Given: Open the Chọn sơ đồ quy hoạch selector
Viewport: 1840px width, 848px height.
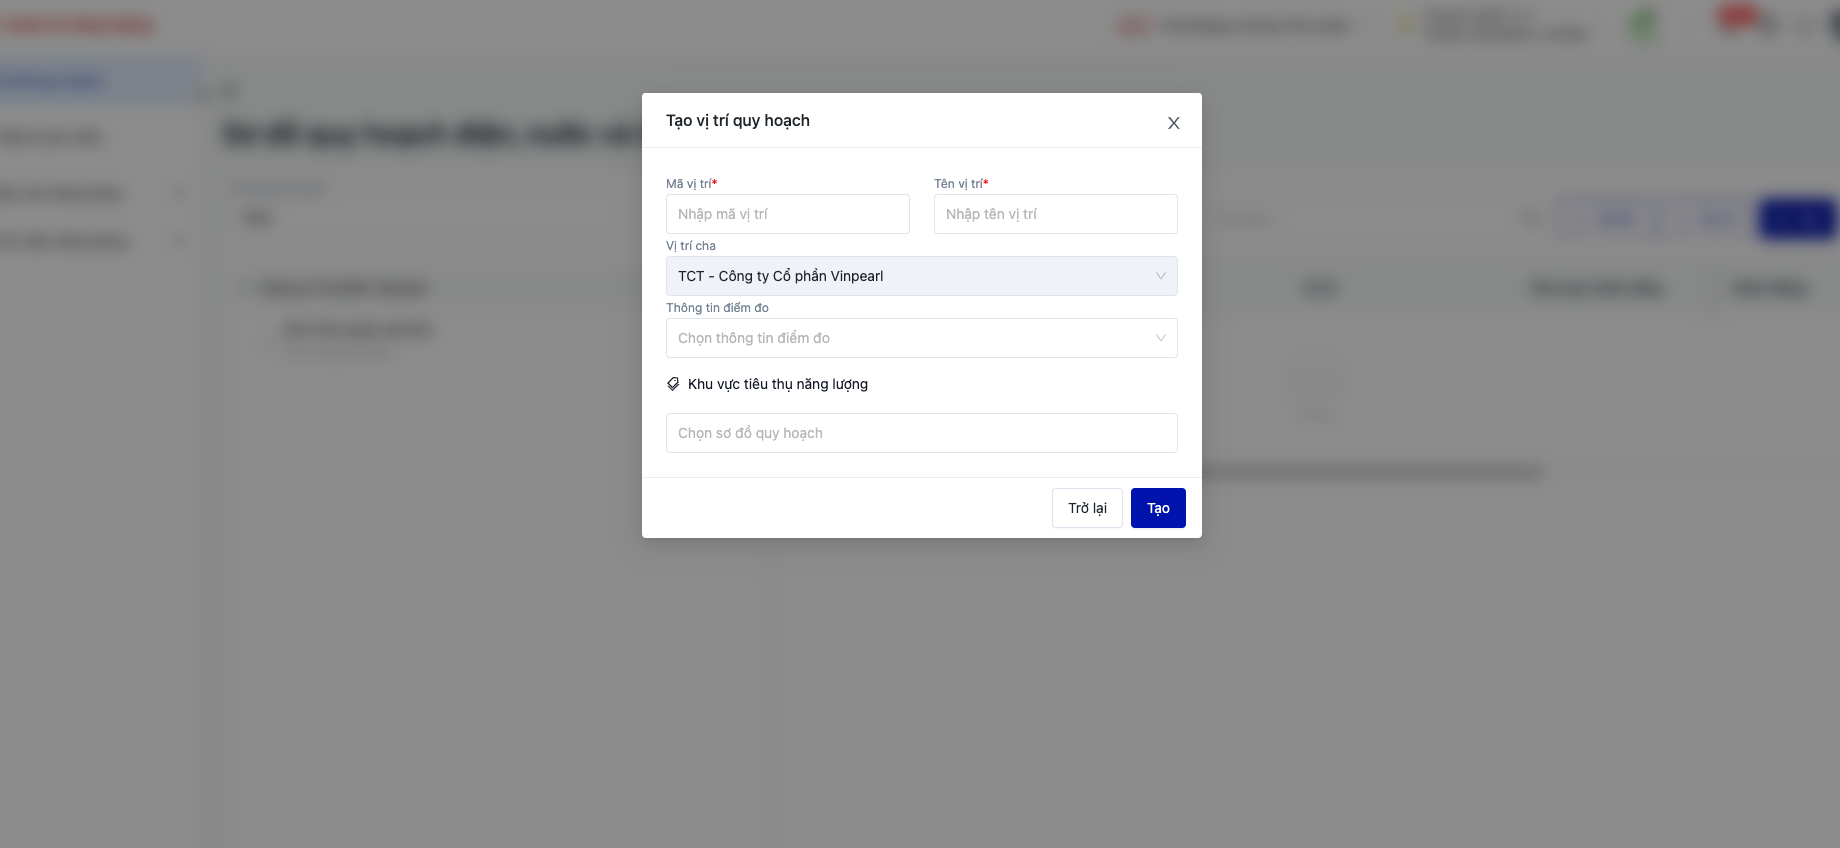Looking at the screenshot, I should click(x=921, y=433).
